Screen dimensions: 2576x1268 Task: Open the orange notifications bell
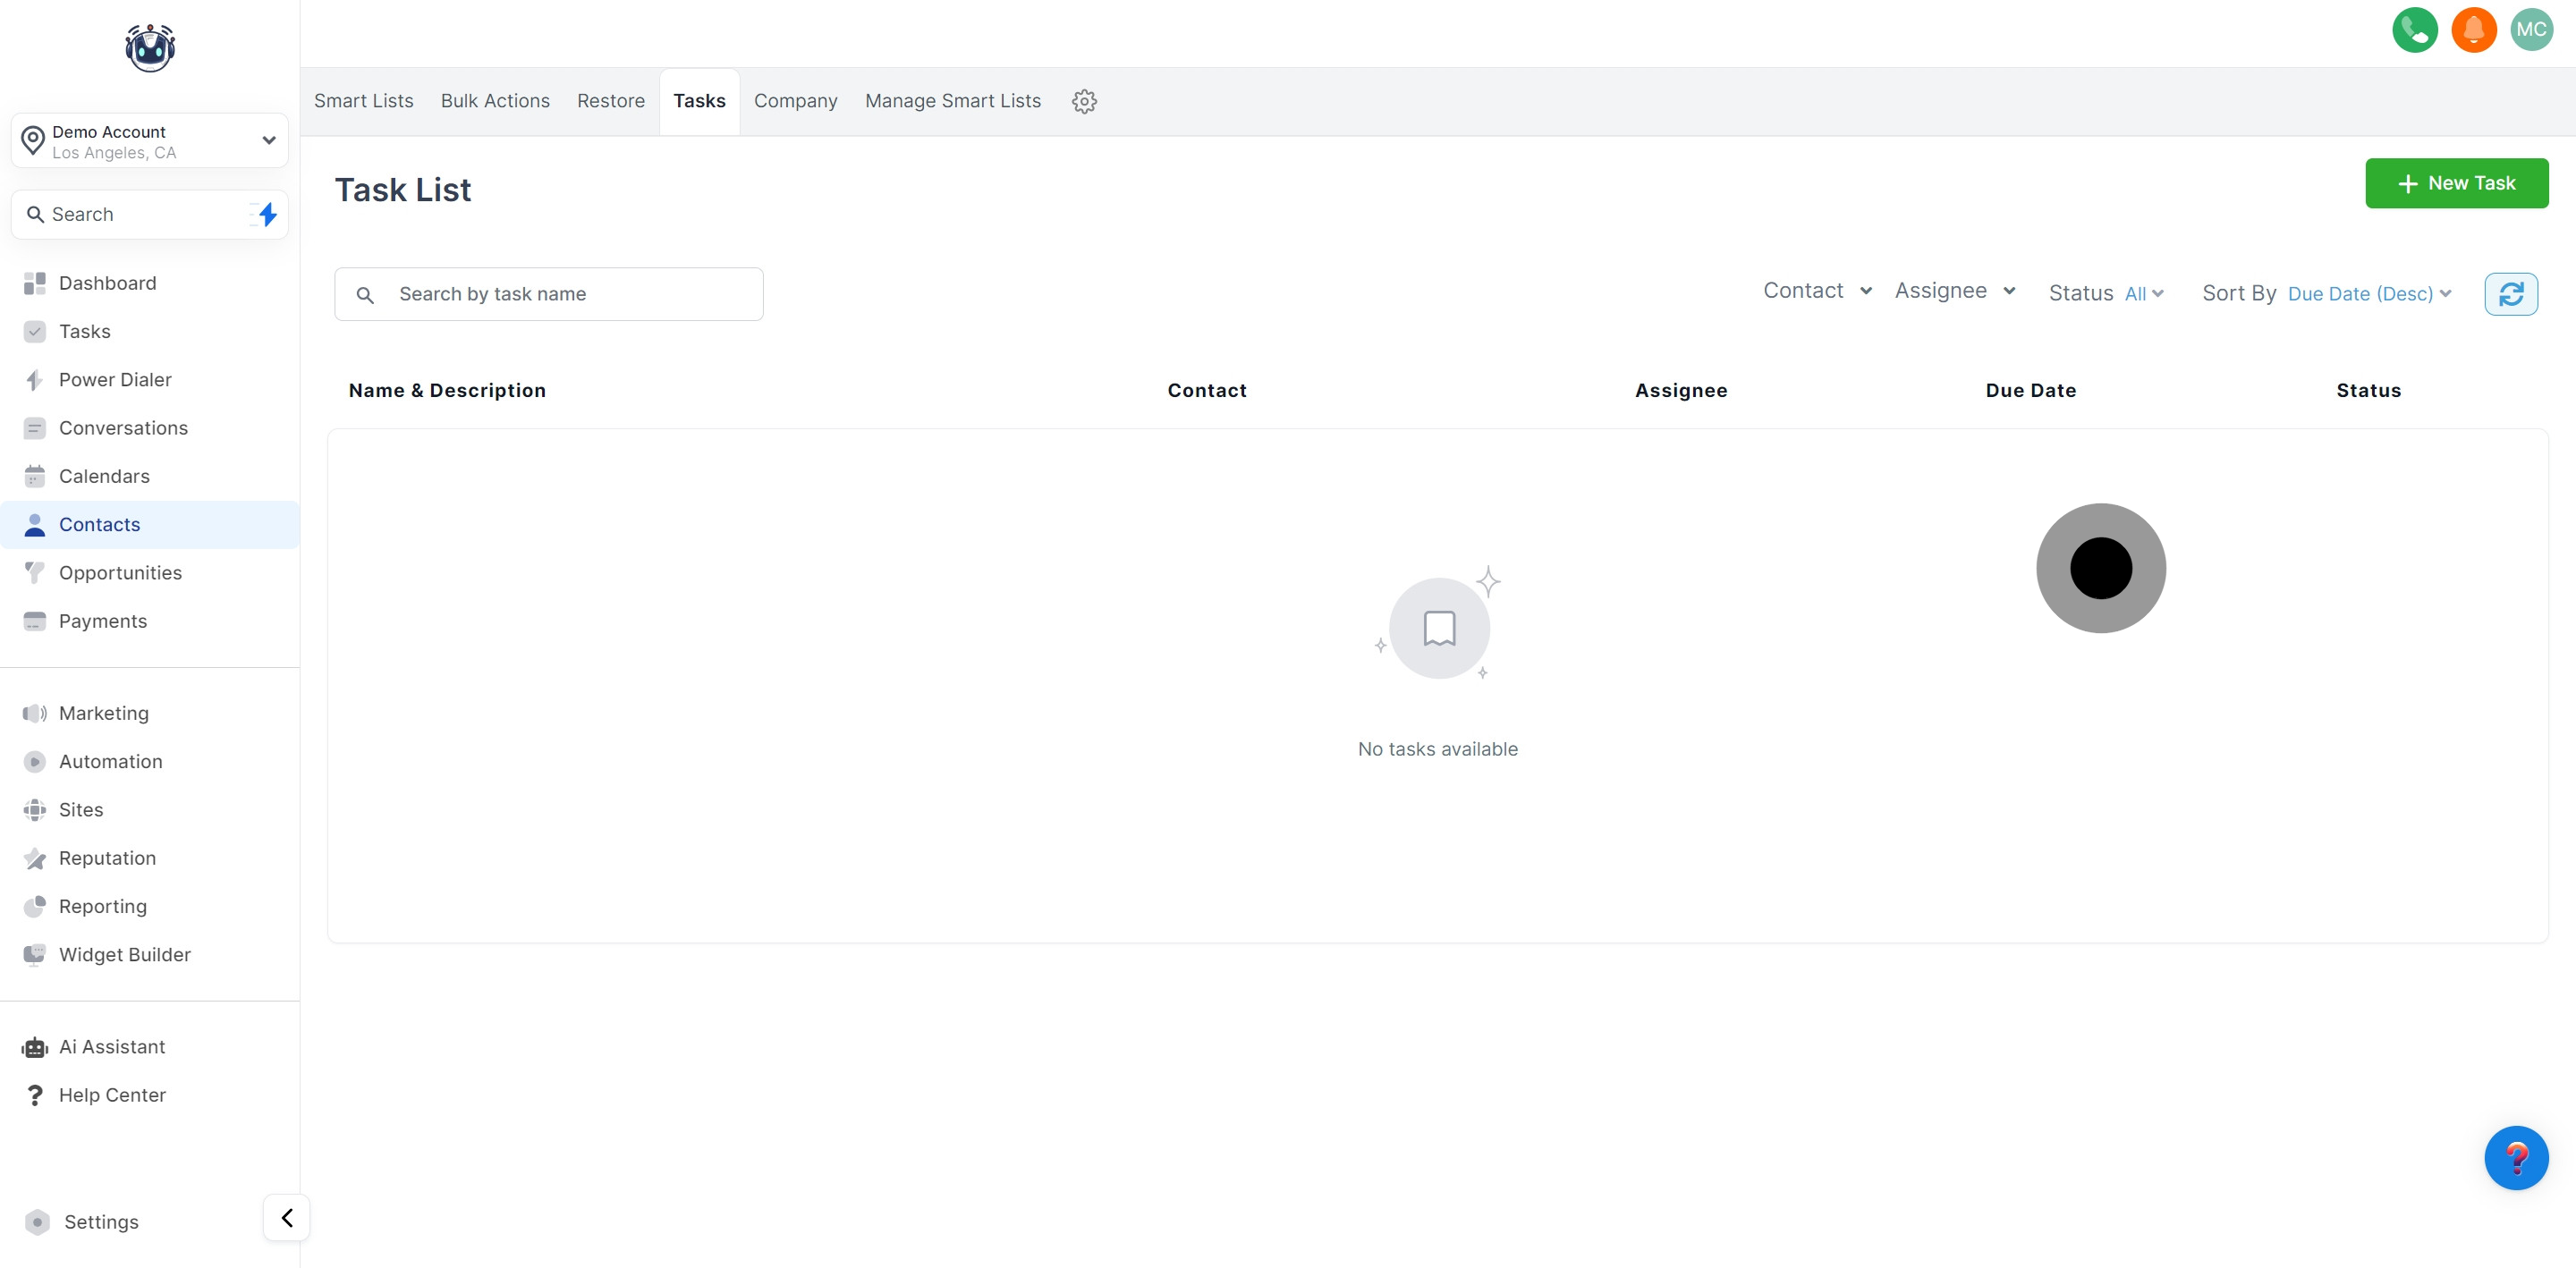coord(2473,30)
